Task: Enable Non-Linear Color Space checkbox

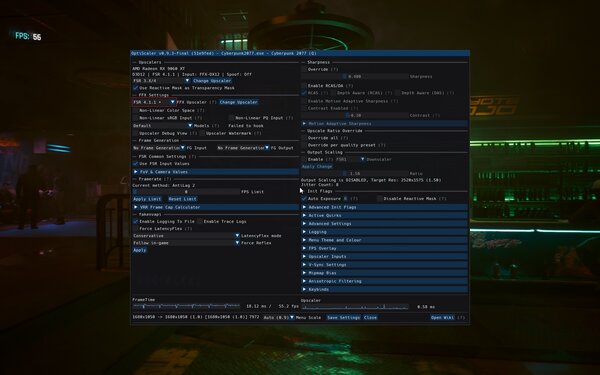Action: point(135,110)
